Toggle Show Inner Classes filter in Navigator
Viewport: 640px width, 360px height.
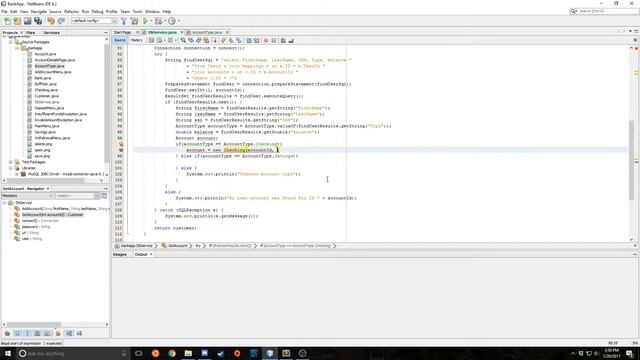pyautogui.click(x=47, y=333)
